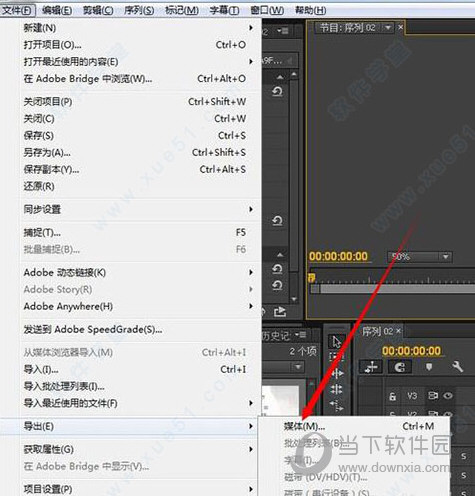475x497 pixels.
Task: Click the nest sequences icon in timeline
Action: click(x=371, y=367)
